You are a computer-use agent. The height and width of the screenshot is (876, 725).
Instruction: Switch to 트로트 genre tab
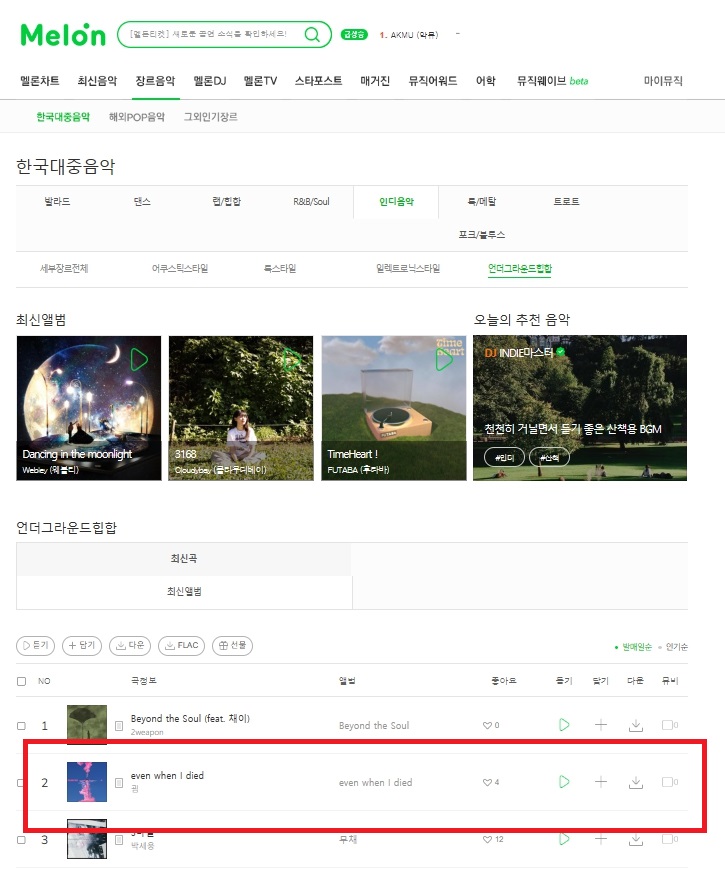[x=566, y=202]
